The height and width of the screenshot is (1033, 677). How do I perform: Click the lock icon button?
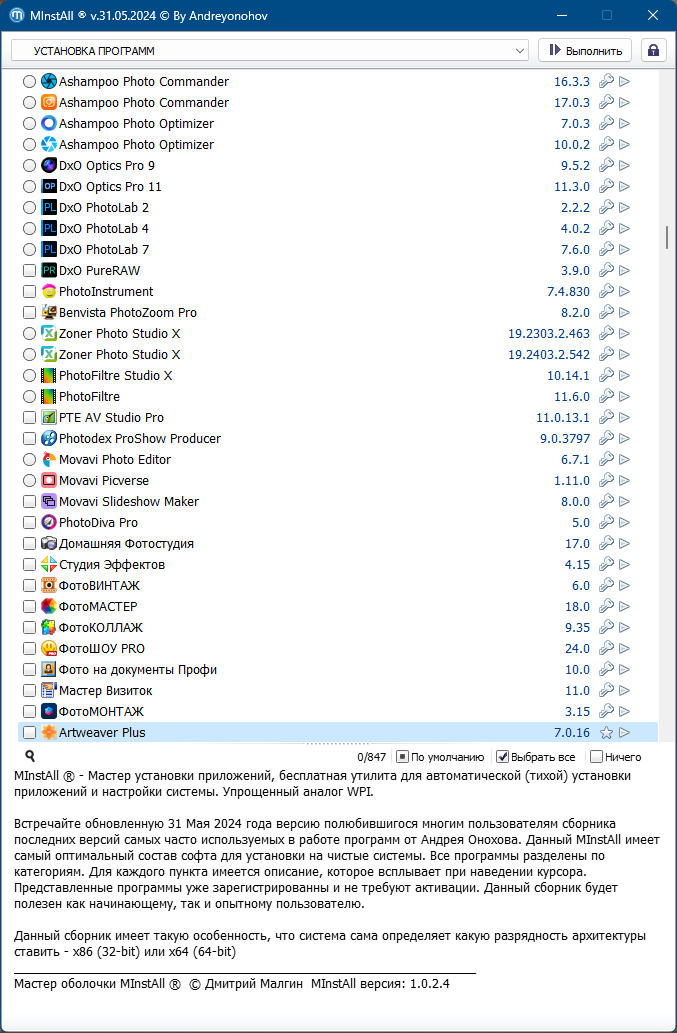click(x=653, y=51)
